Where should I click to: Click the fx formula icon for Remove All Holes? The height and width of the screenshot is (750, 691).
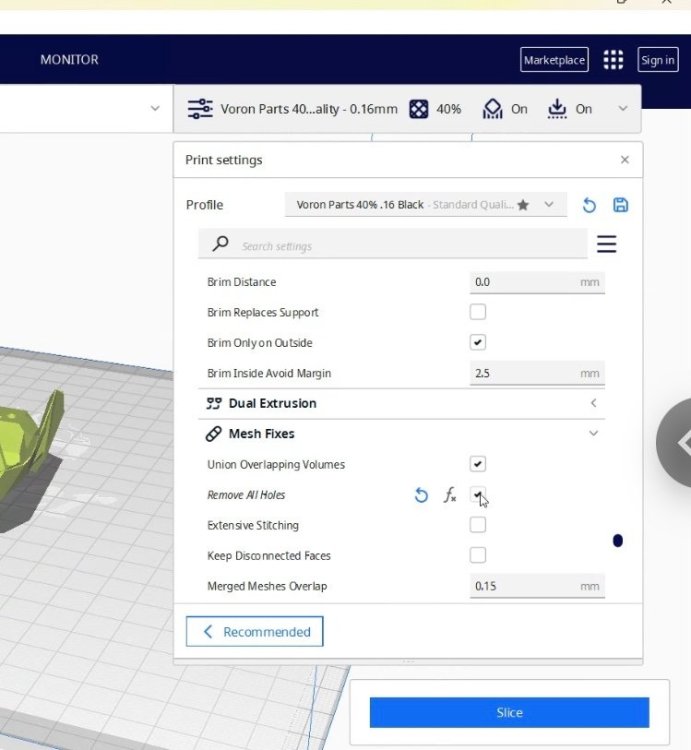click(450, 495)
